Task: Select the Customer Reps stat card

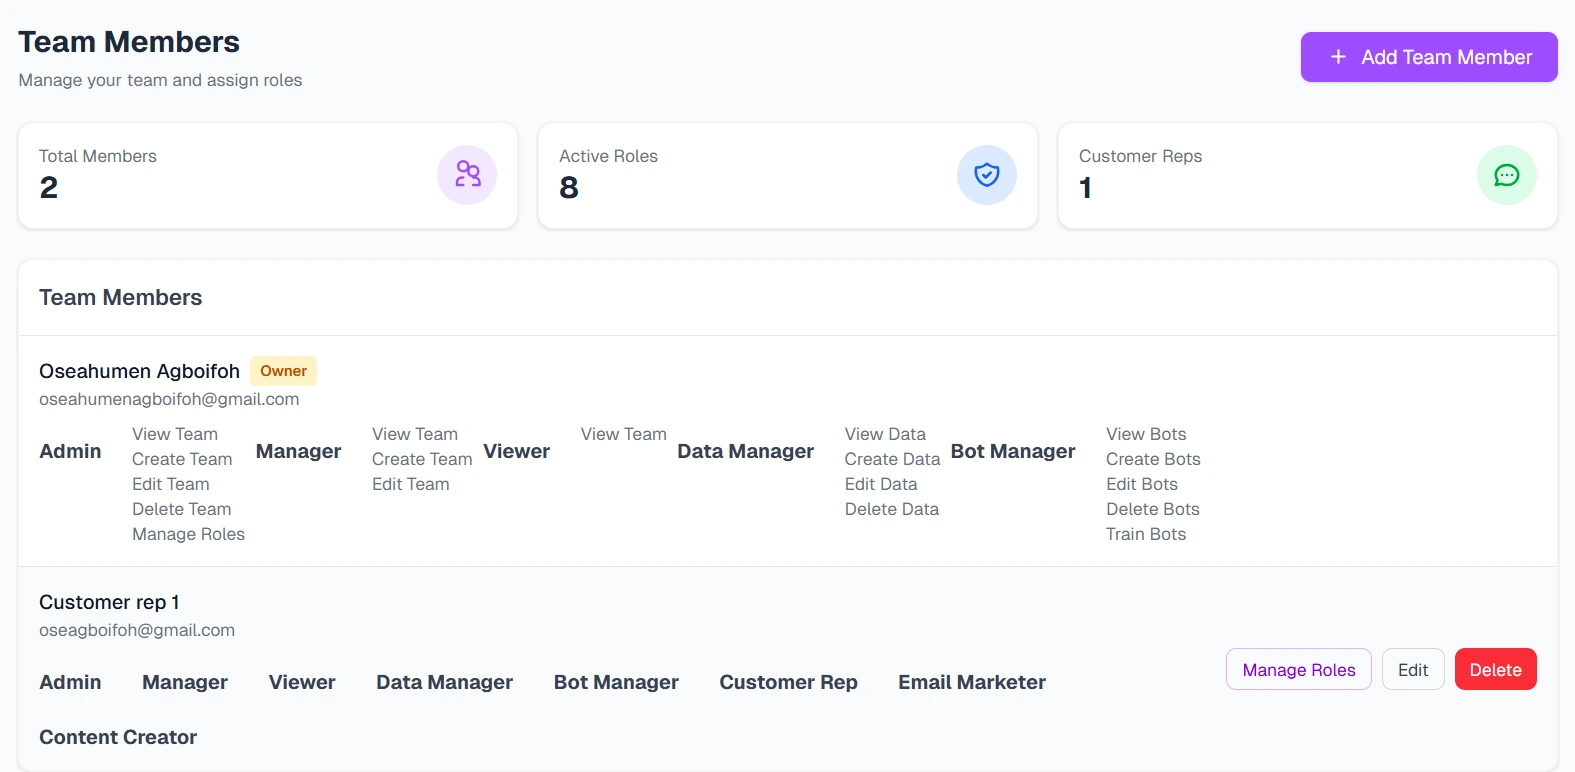Action: (1307, 176)
